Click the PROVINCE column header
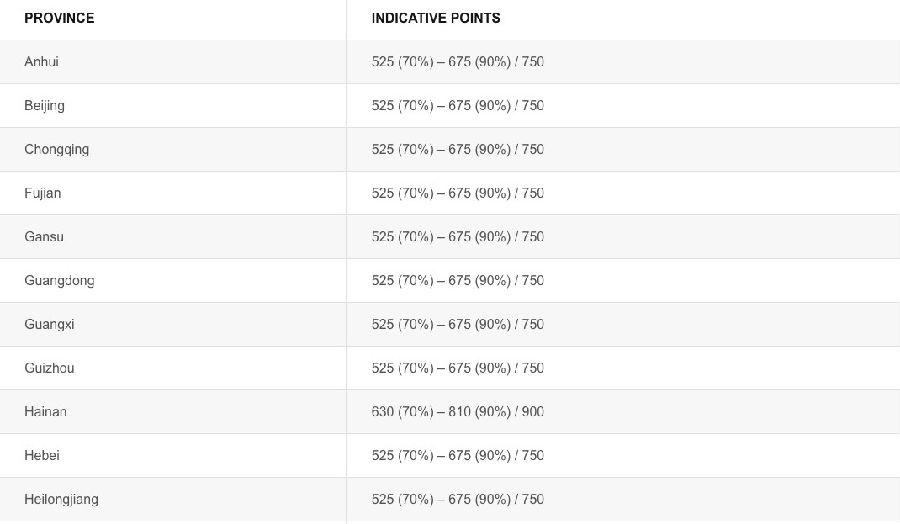Image resolution: width=900 pixels, height=524 pixels. 59,18
